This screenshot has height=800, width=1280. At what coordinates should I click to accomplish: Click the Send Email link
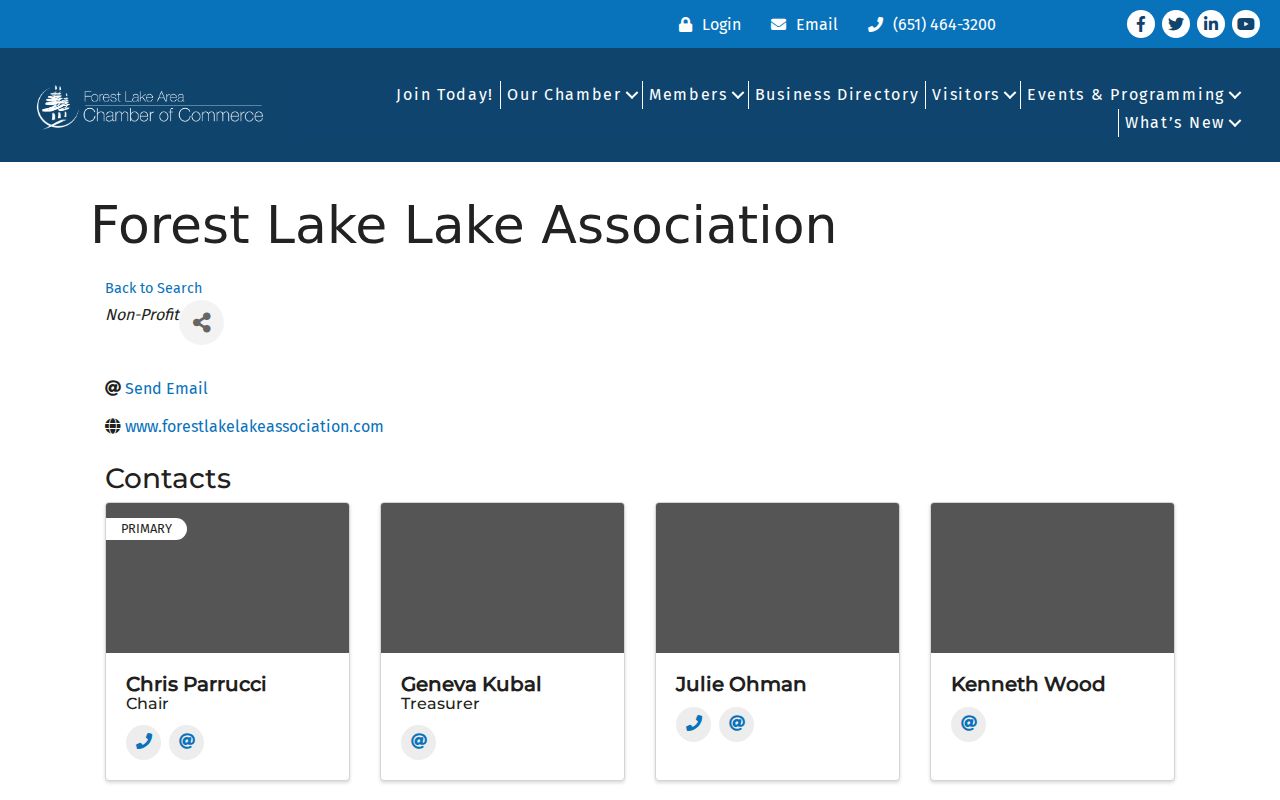pos(167,388)
